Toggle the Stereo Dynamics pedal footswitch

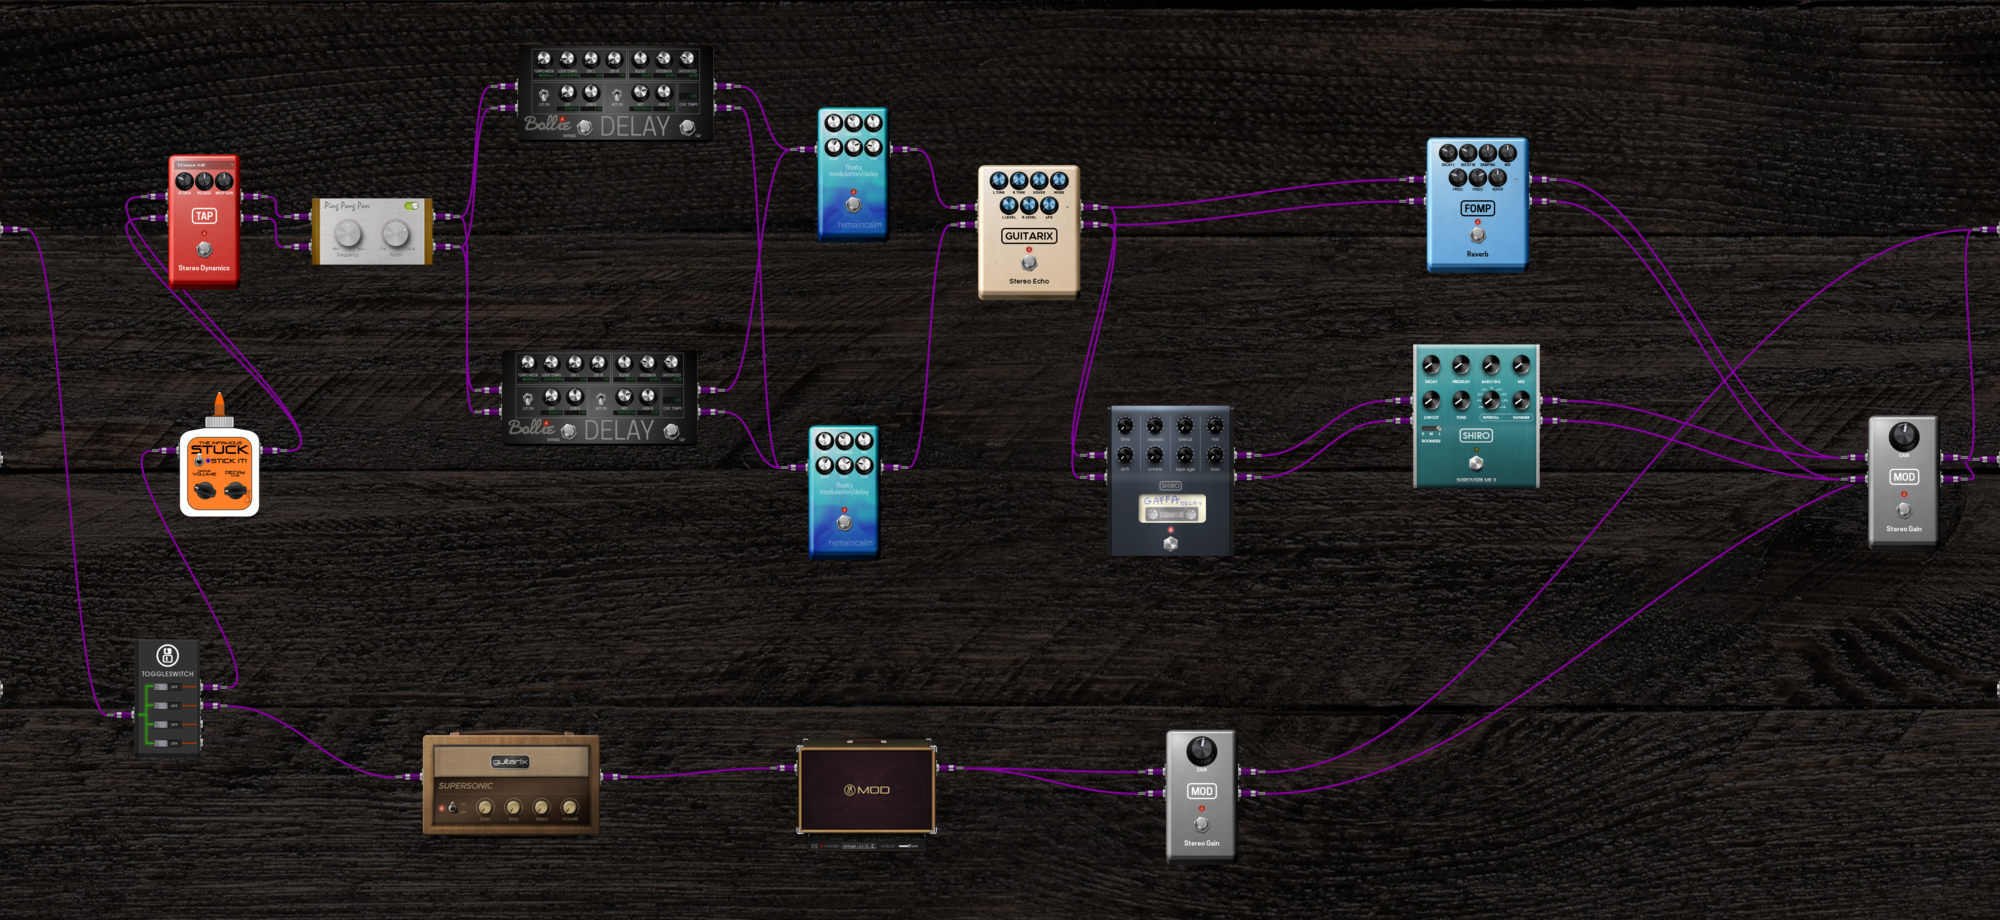pyautogui.click(x=204, y=249)
